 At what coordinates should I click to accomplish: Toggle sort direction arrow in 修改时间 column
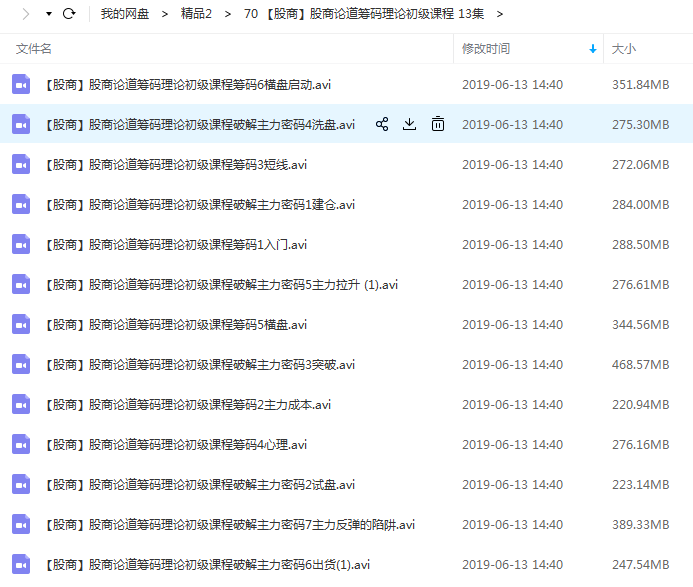[593, 49]
